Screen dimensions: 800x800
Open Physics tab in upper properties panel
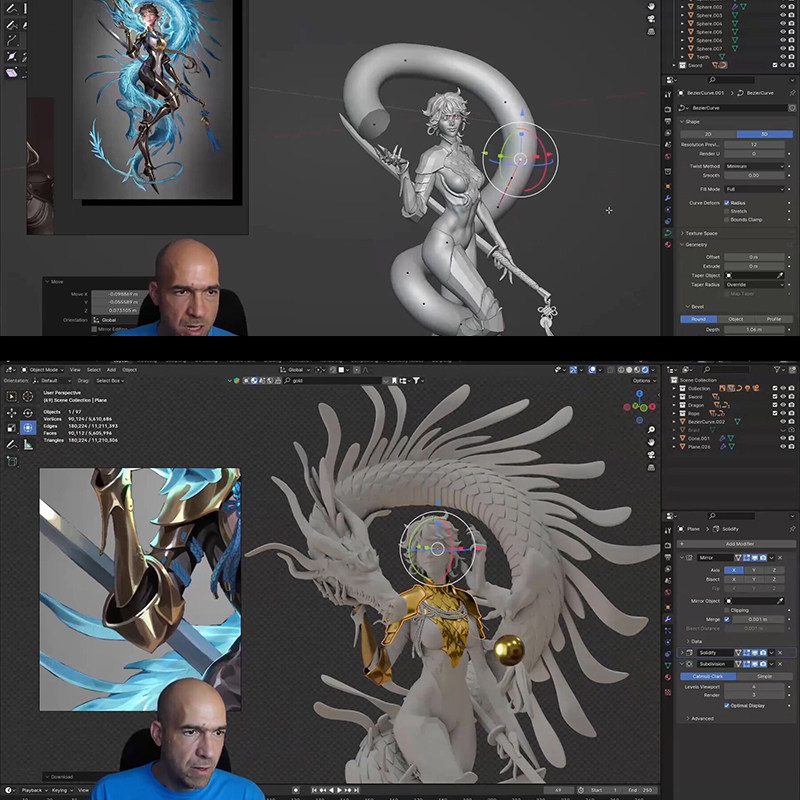(x=668, y=209)
